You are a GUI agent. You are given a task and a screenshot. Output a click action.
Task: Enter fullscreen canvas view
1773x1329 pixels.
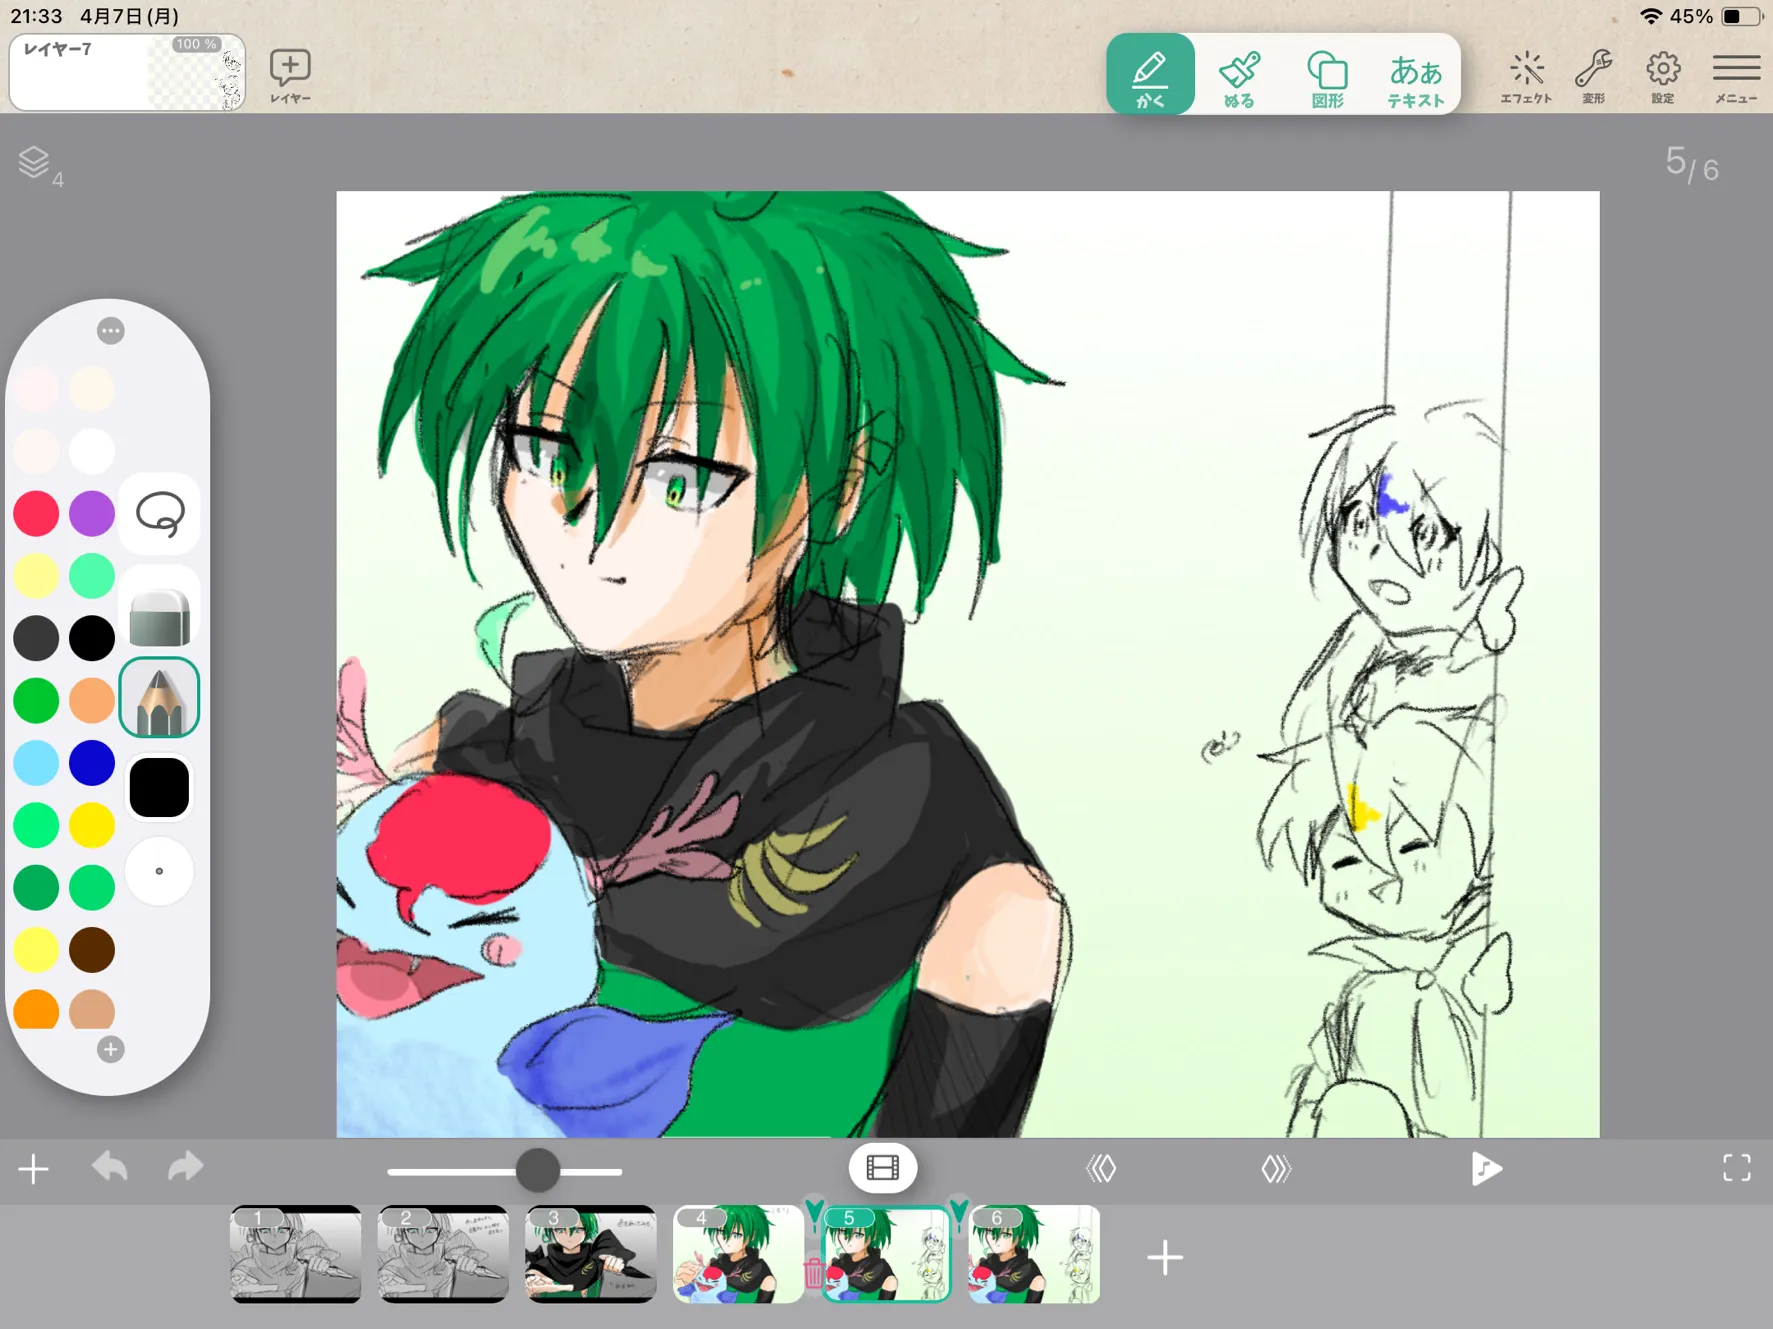tap(1737, 1168)
